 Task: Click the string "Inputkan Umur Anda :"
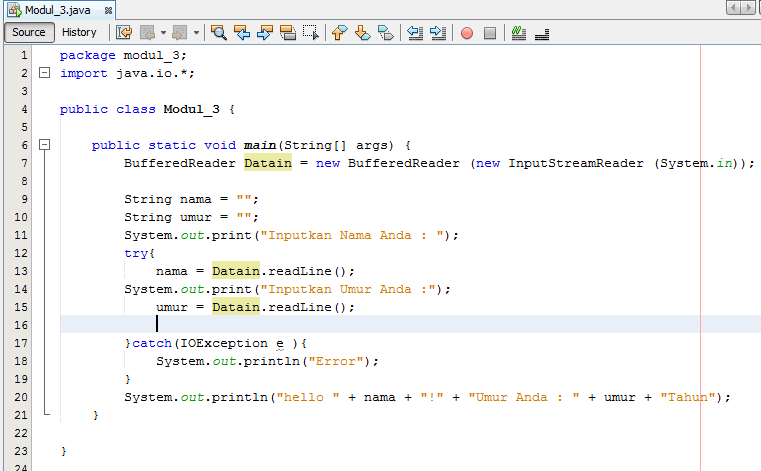click(348, 289)
